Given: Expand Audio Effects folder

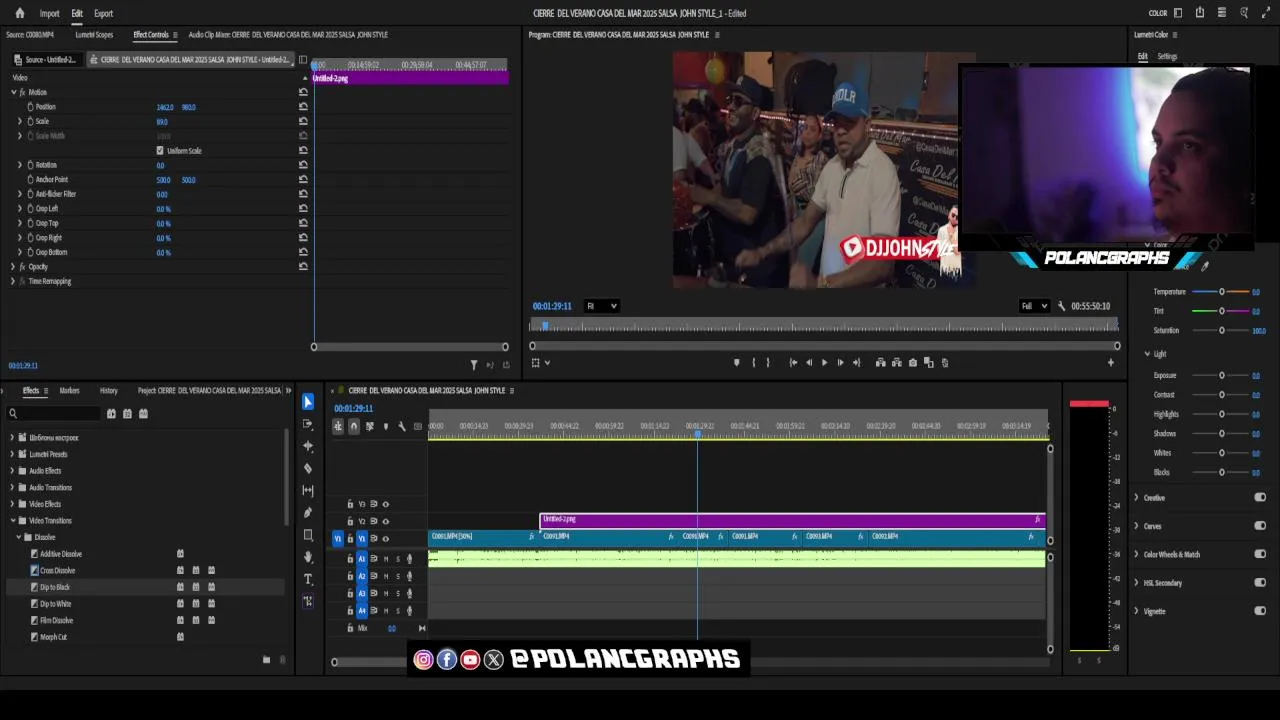Looking at the screenshot, I should (12, 471).
